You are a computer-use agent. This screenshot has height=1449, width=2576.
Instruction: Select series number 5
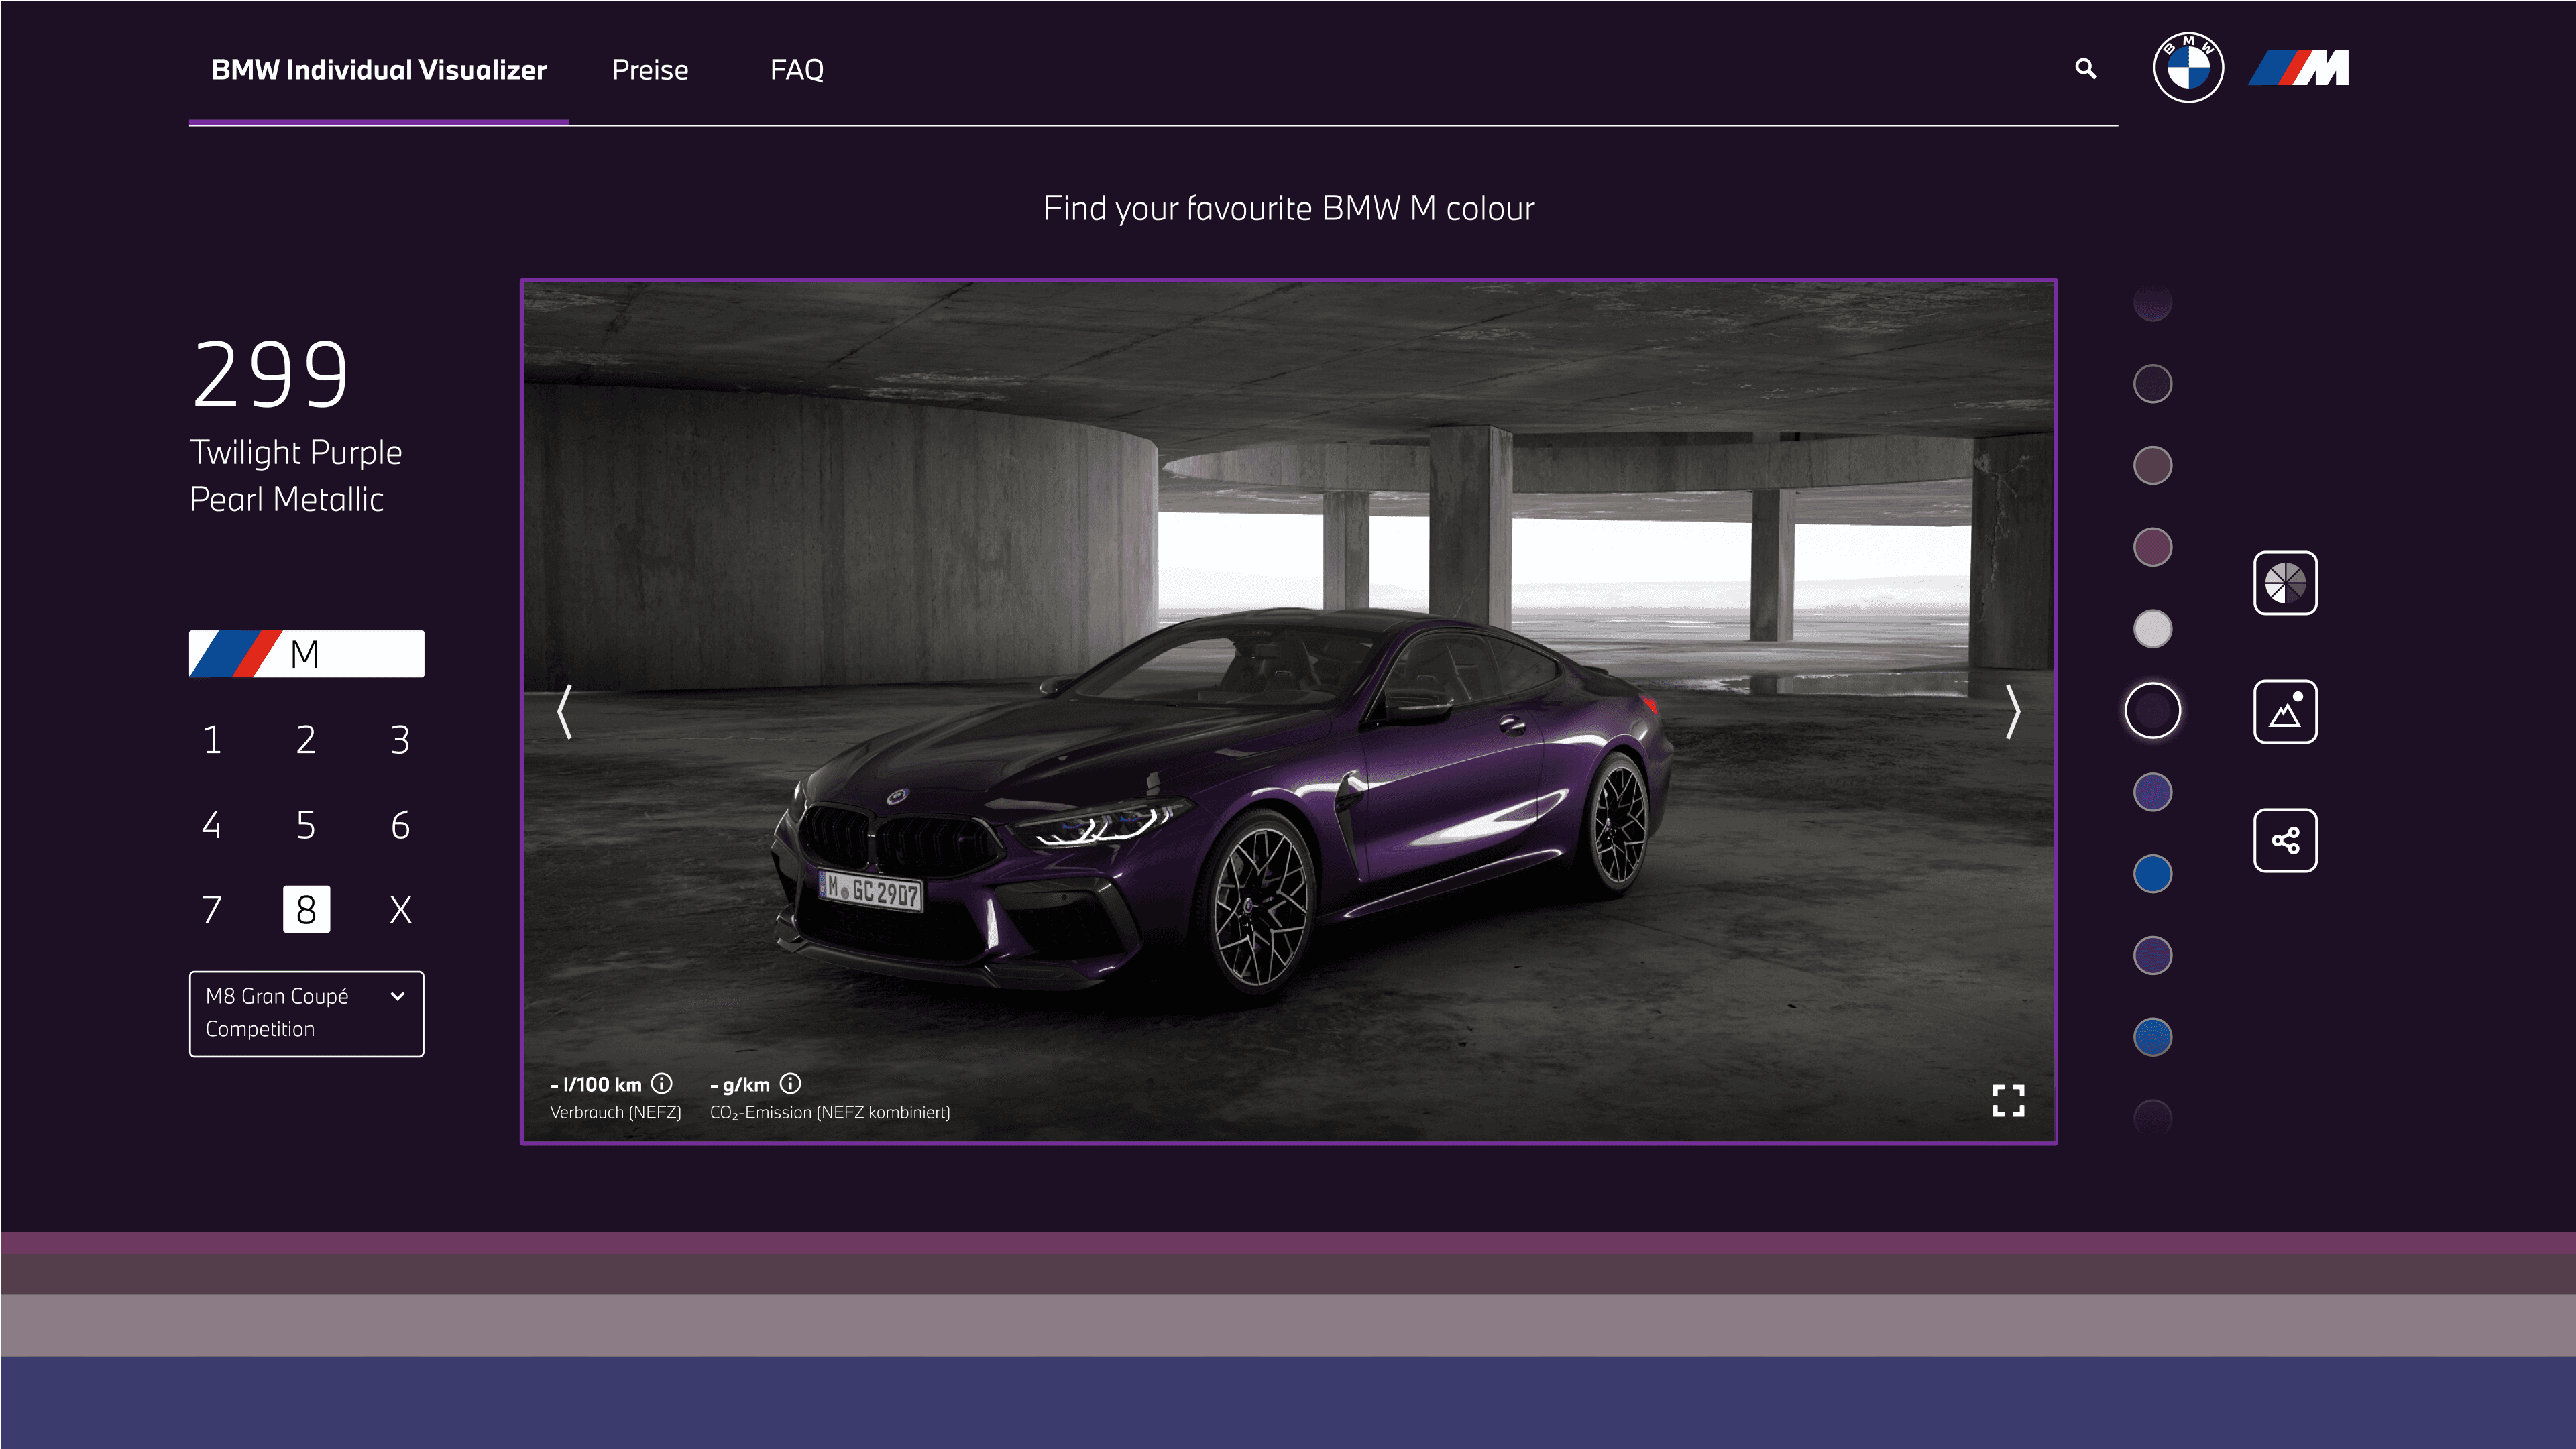click(306, 825)
